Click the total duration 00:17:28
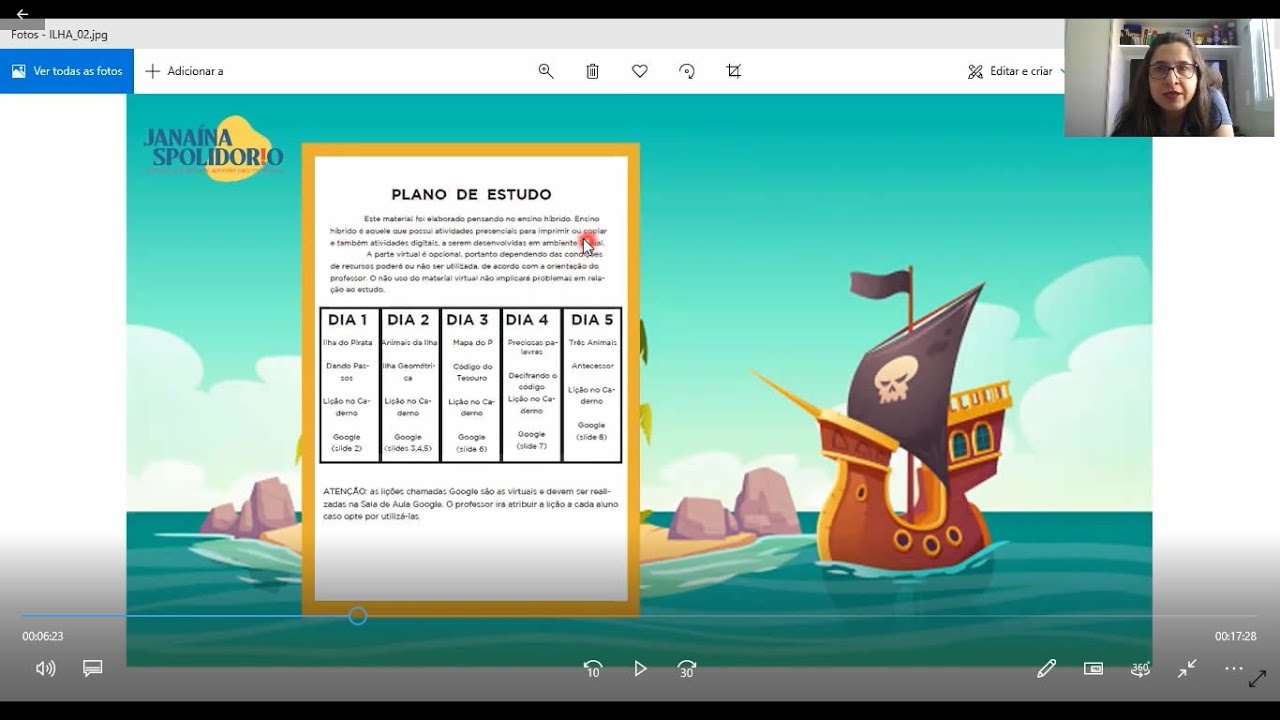This screenshot has height=720, width=1280. pos(1236,636)
